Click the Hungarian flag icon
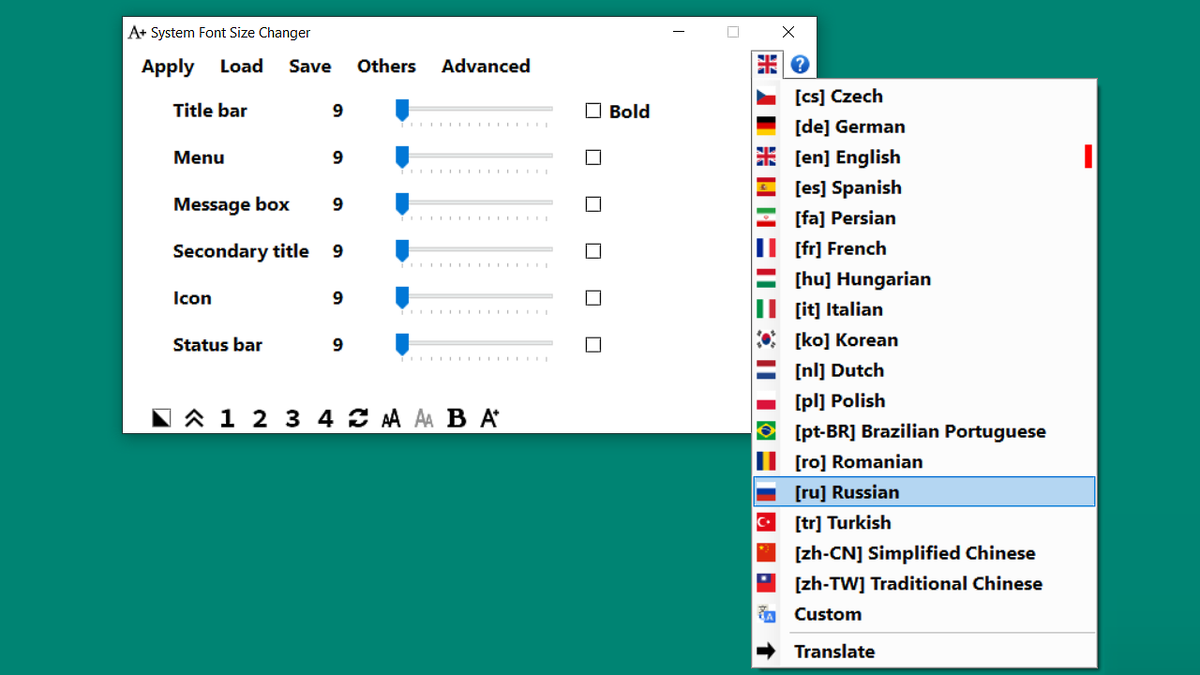Screen dimensions: 1200x675 click(x=766, y=279)
